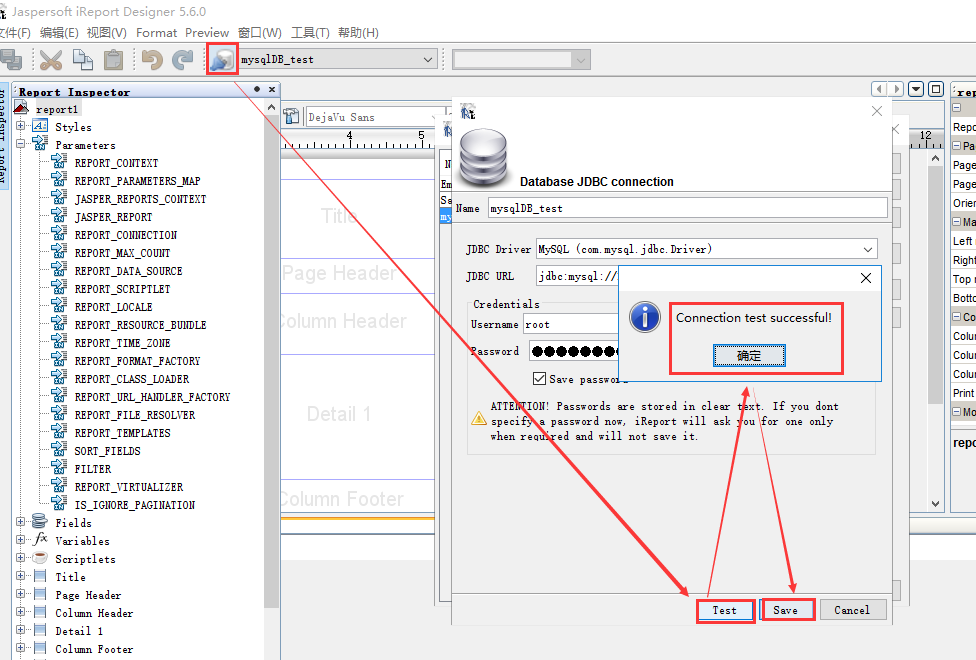The image size is (976, 660).
Task: Select the report1 root node
Action: [x=57, y=110]
